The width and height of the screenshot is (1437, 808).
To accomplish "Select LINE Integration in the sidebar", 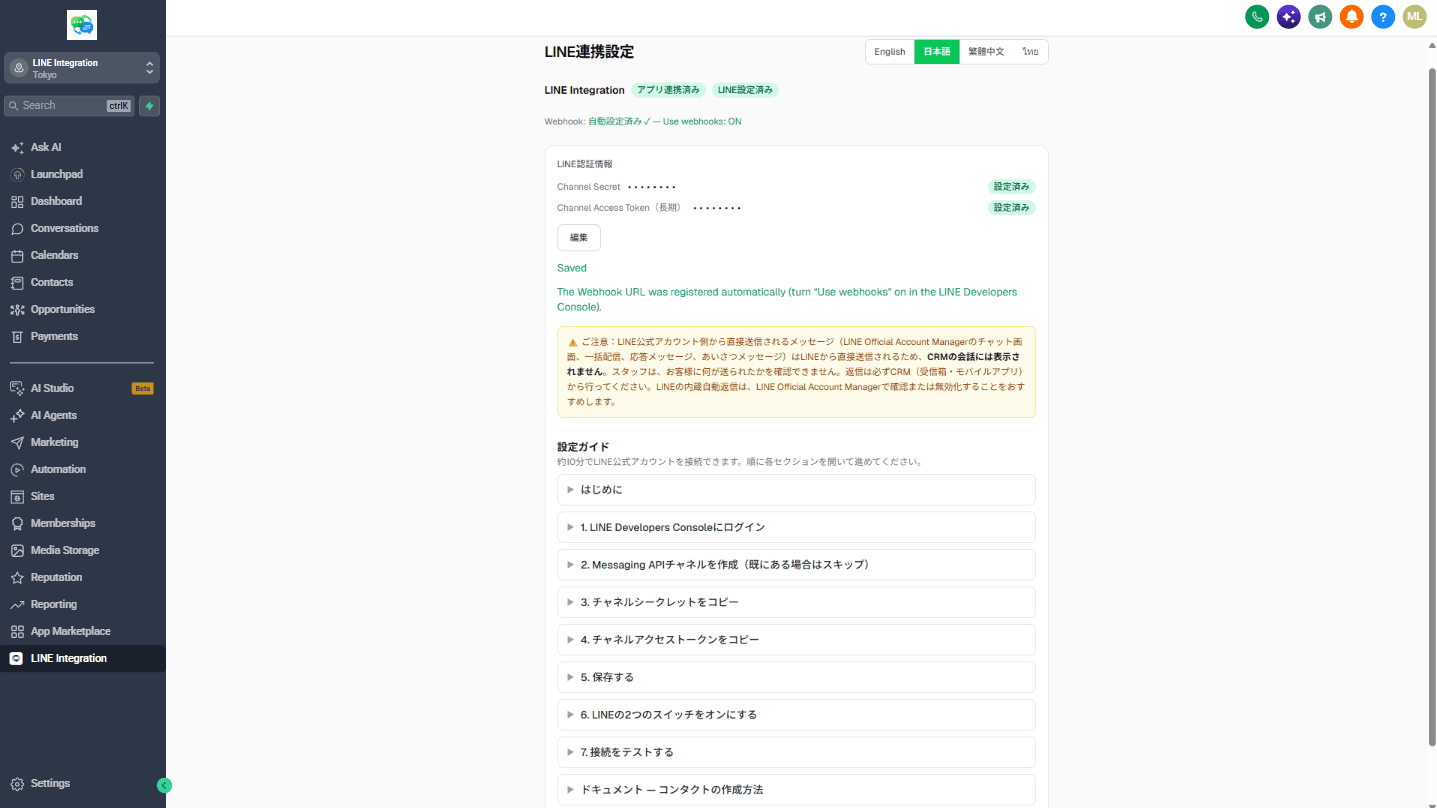I will tap(82, 658).
